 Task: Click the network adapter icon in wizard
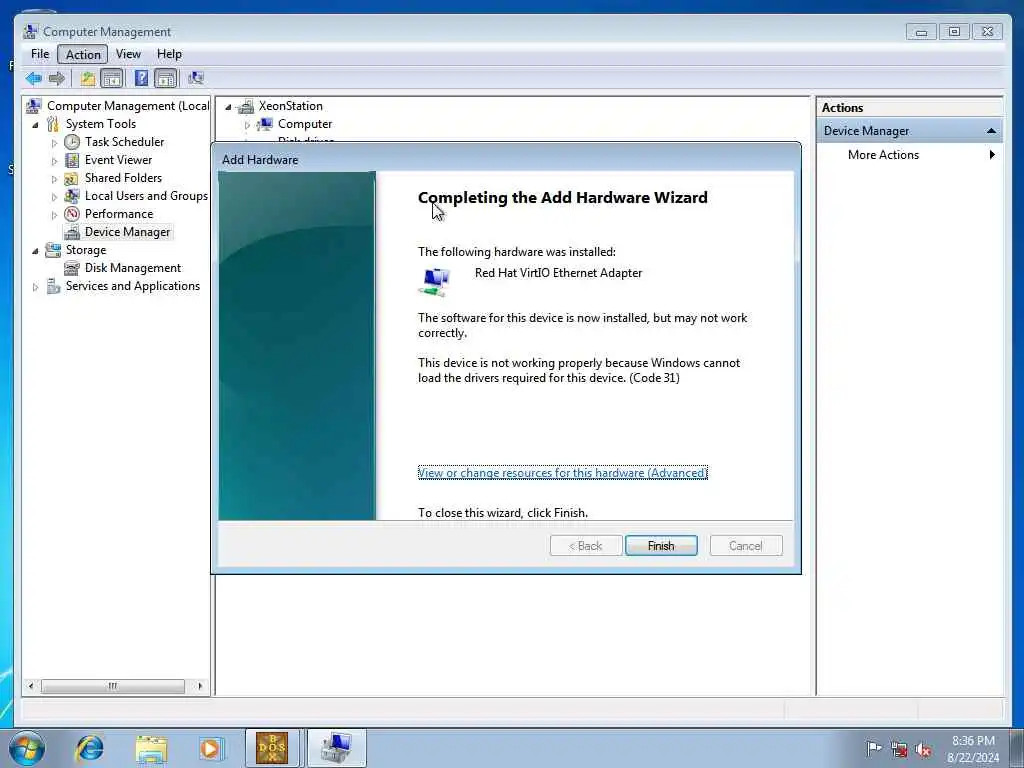pyautogui.click(x=434, y=281)
